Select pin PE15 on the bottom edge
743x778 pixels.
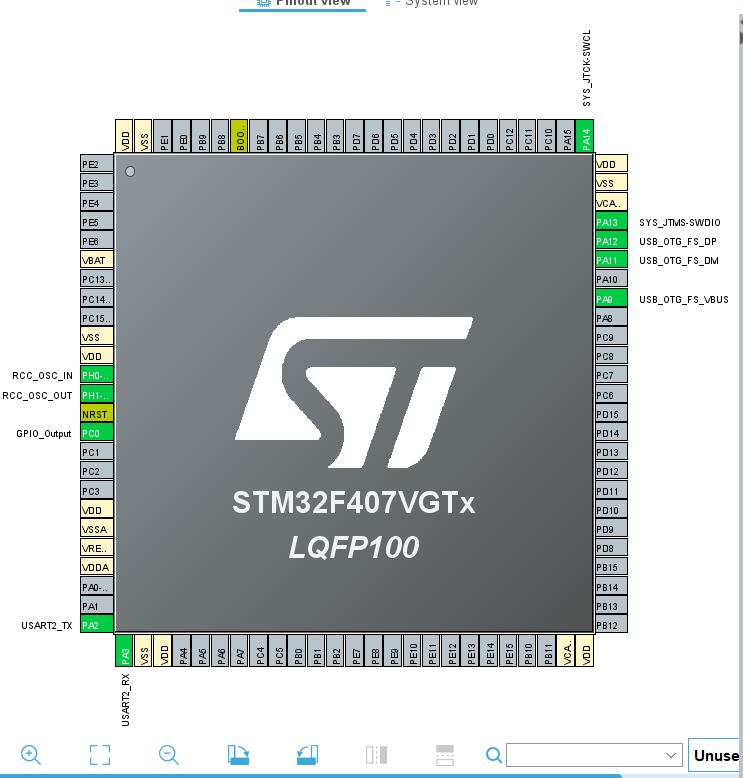(x=508, y=651)
